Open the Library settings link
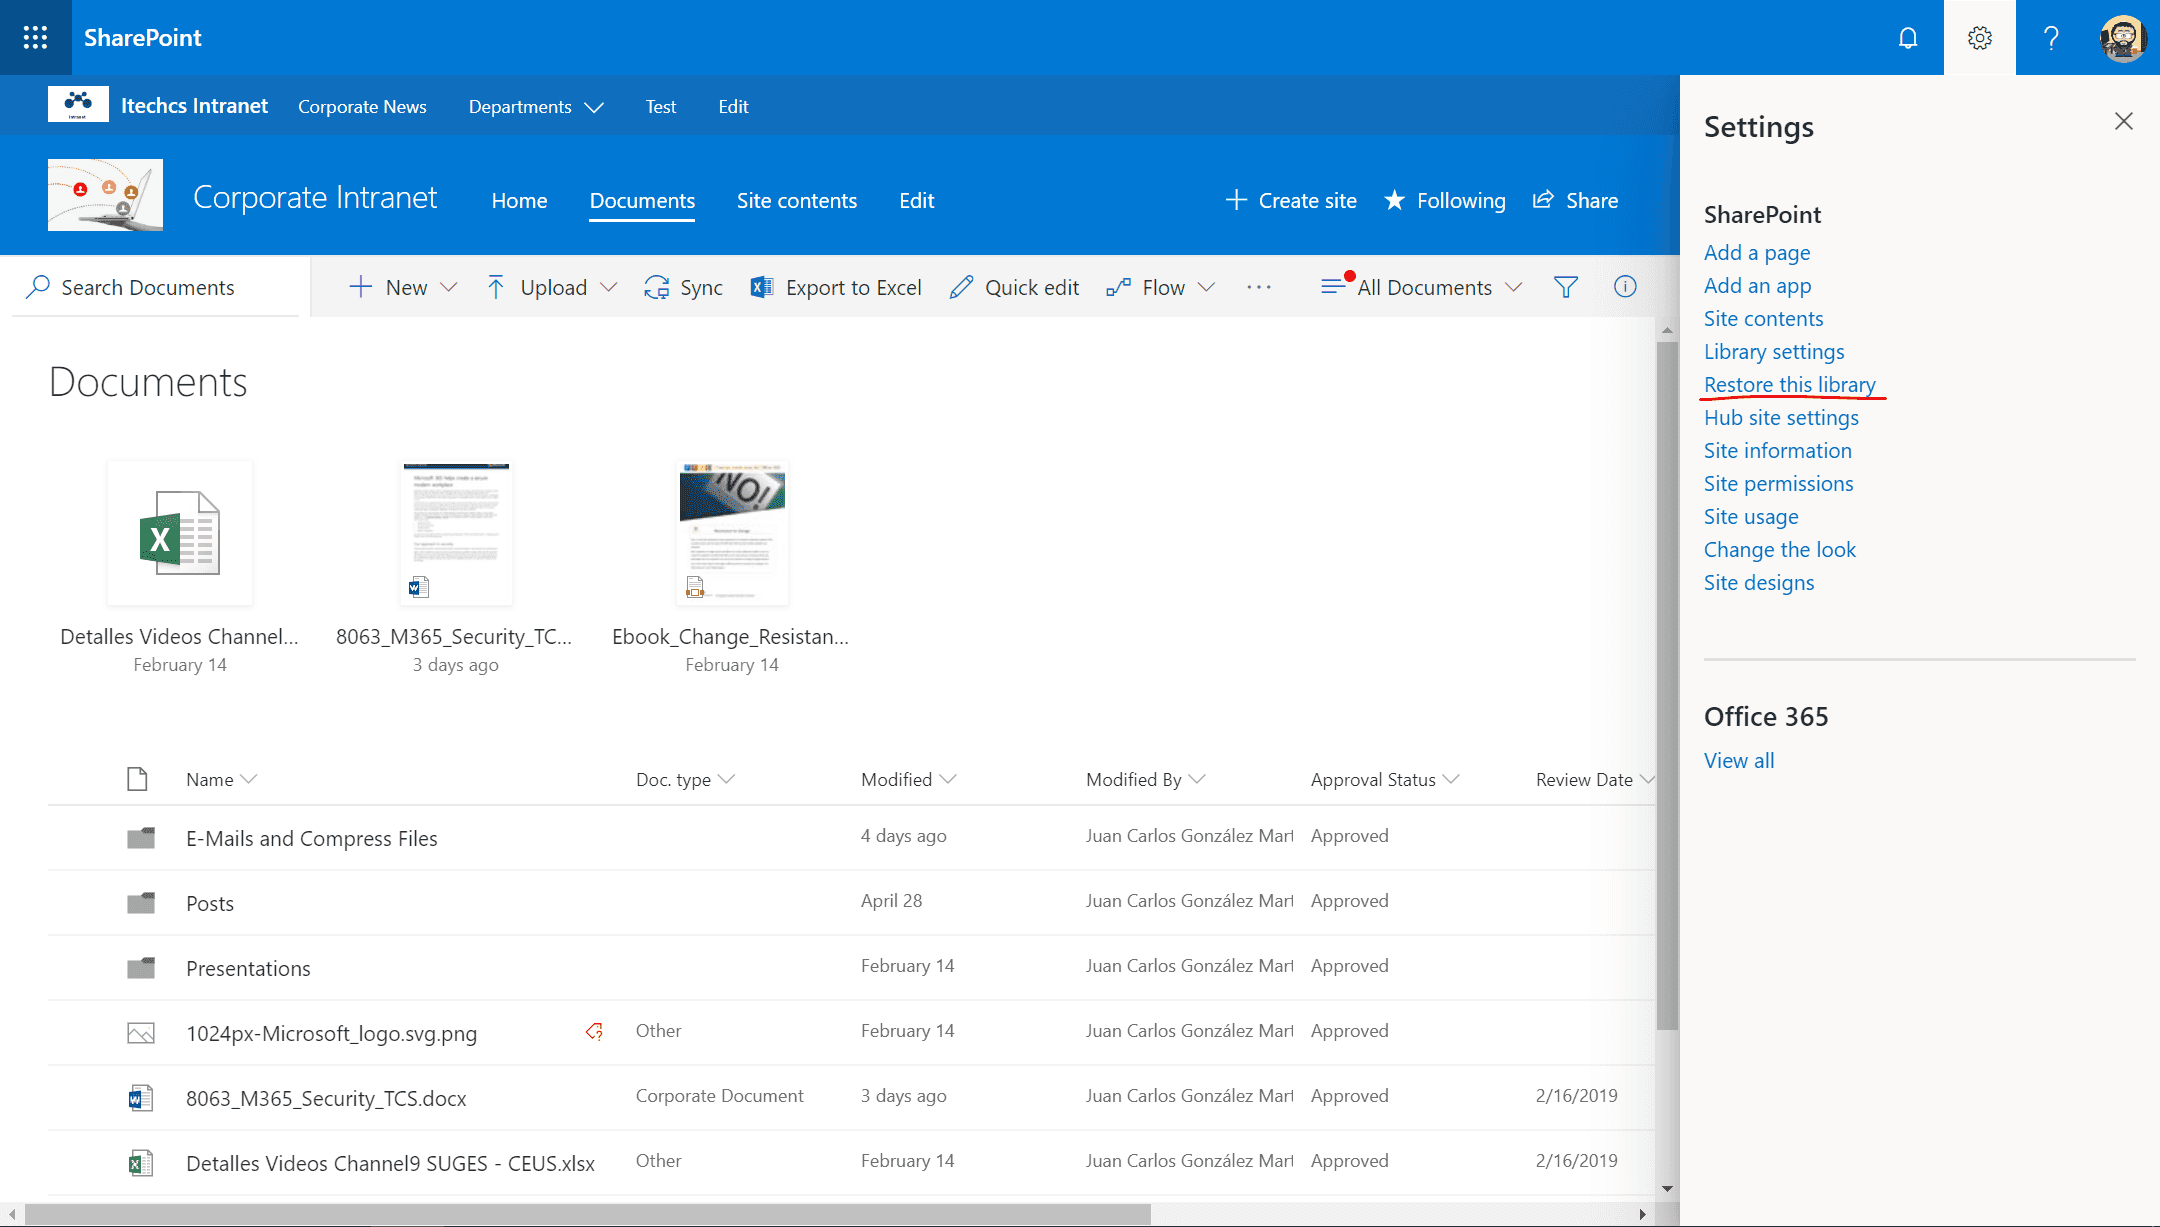This screenshot has height=1227, width=2160. coord(1773,352)
